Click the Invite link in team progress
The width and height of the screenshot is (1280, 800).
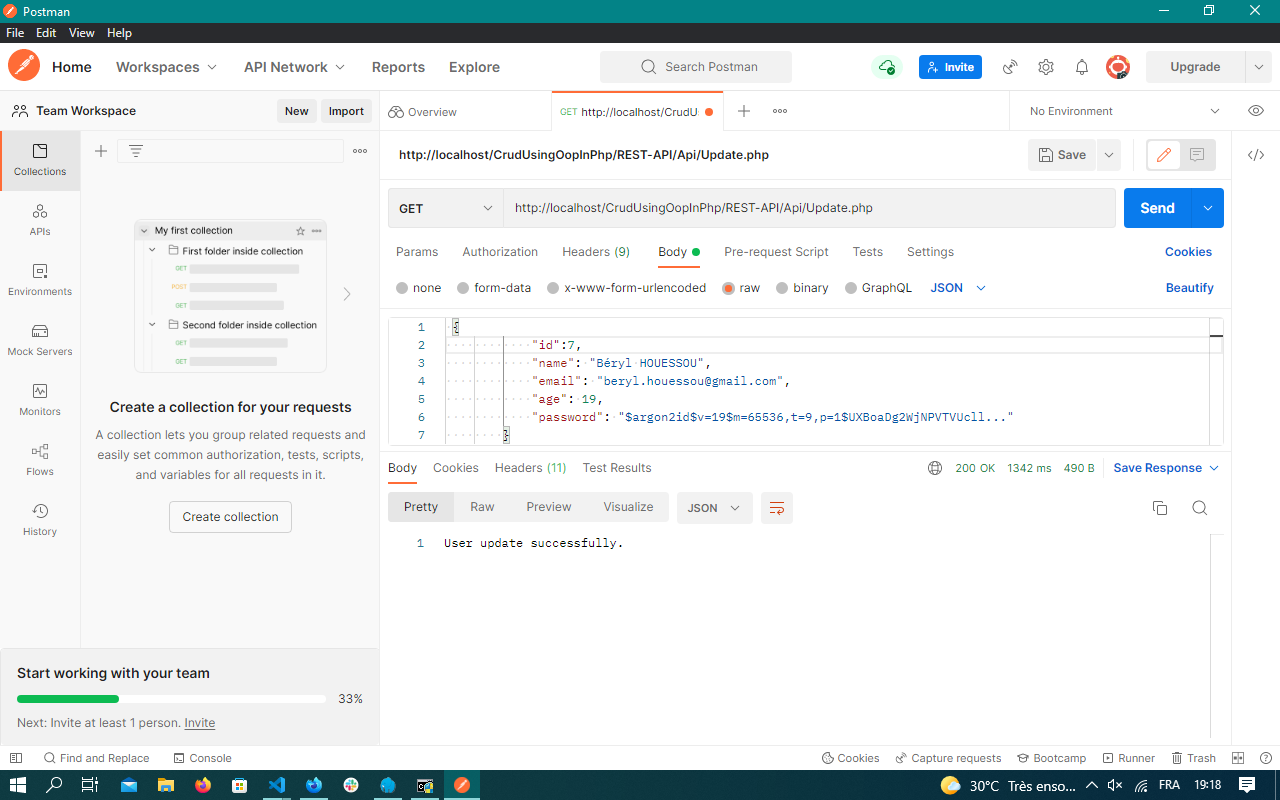200,723
